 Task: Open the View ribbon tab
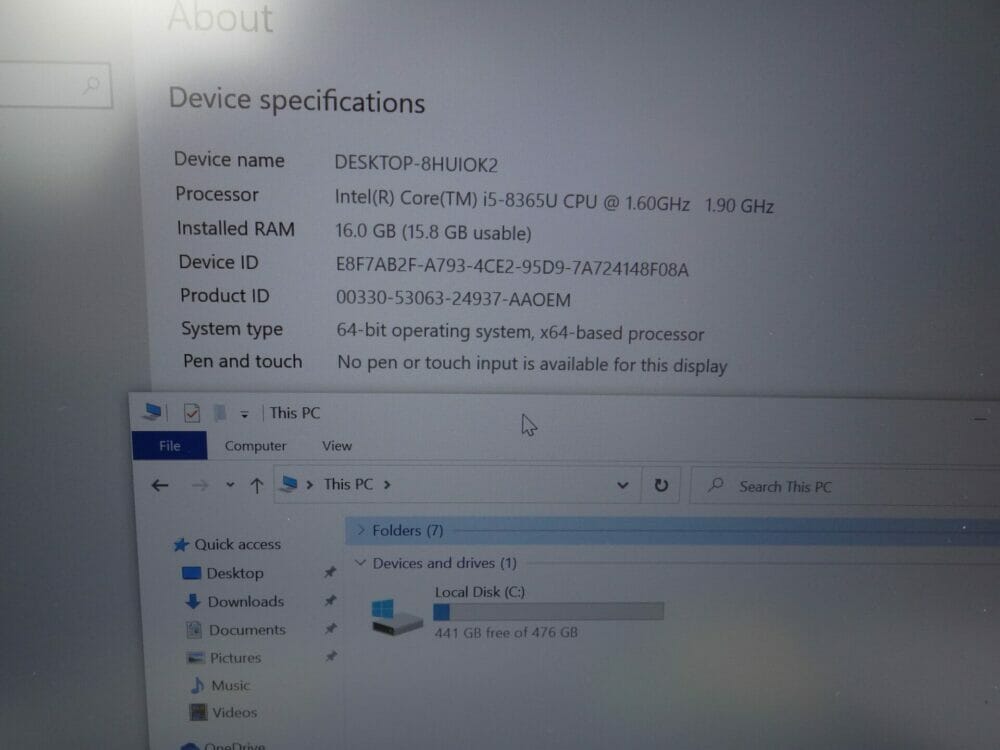[337, 446]
